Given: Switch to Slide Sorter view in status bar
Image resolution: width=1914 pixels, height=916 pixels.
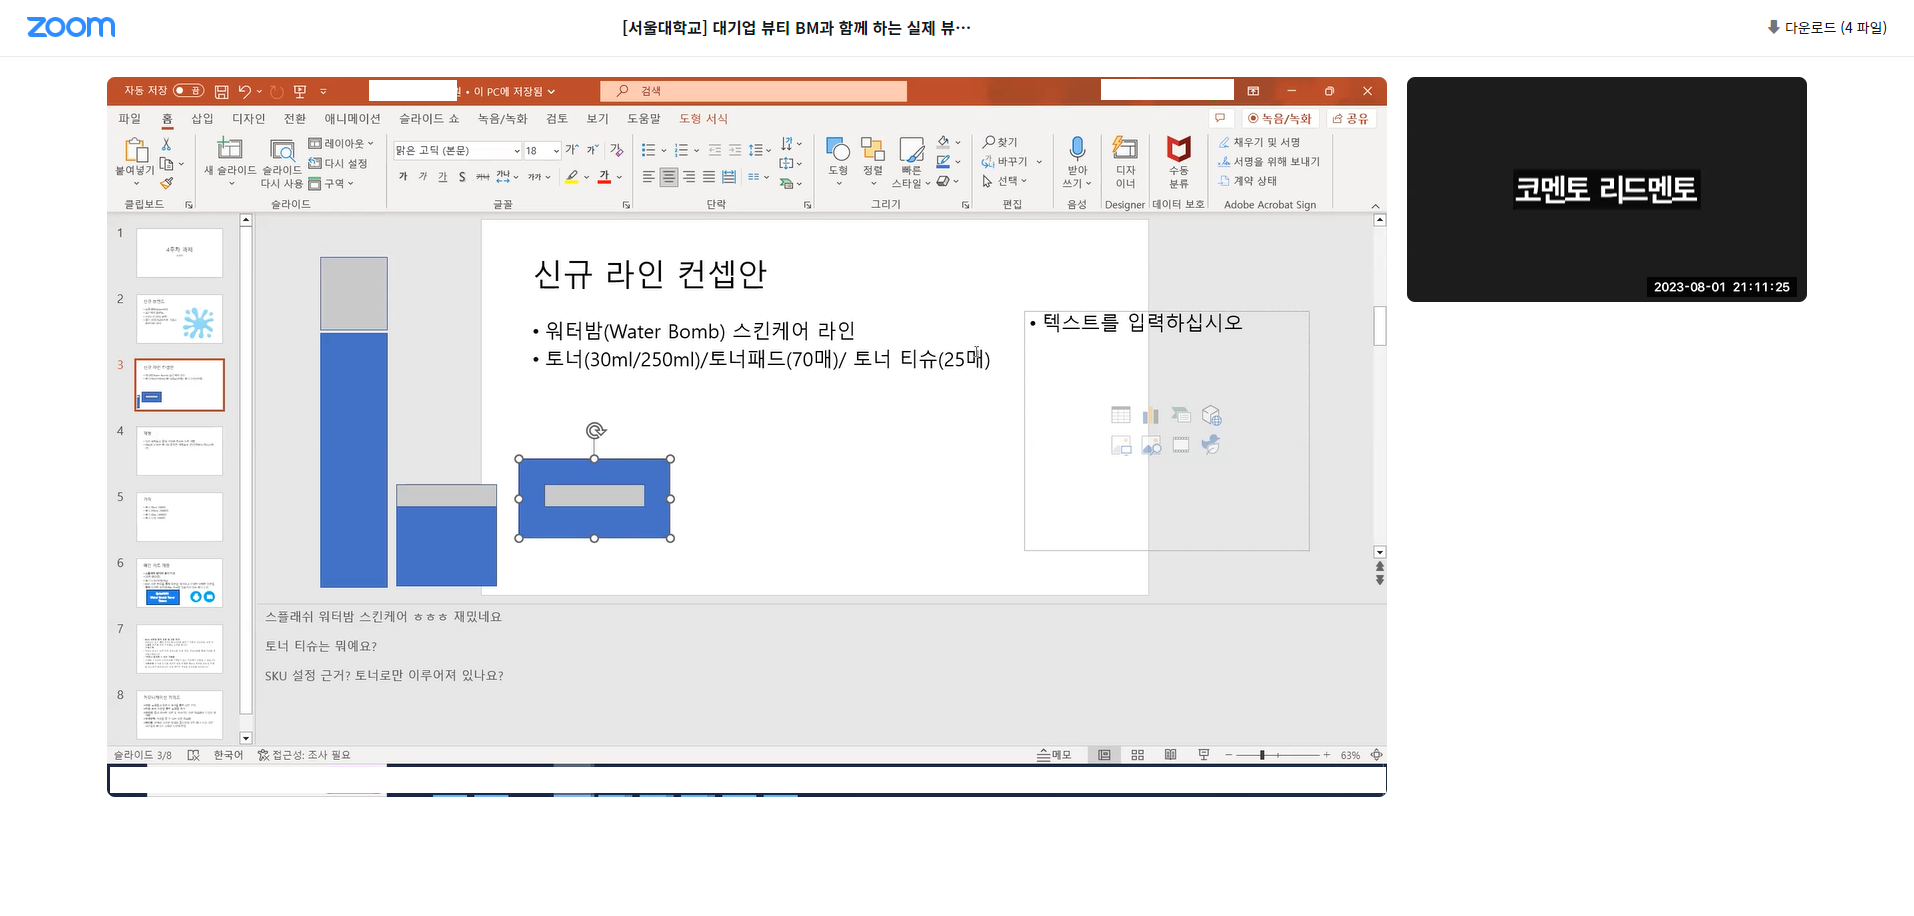Looking at the screenshot, I should [1137, 755].
